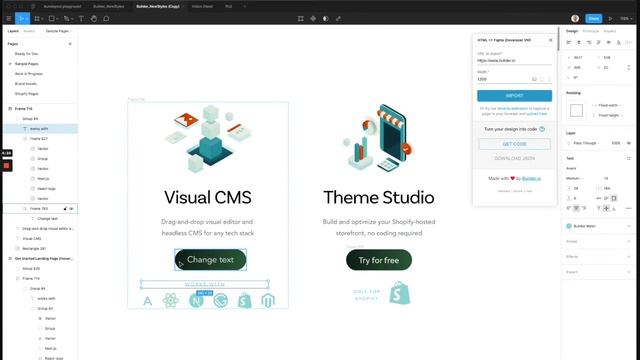Select the Pen tool
The image size is (640, 360).
click(66, 19)
